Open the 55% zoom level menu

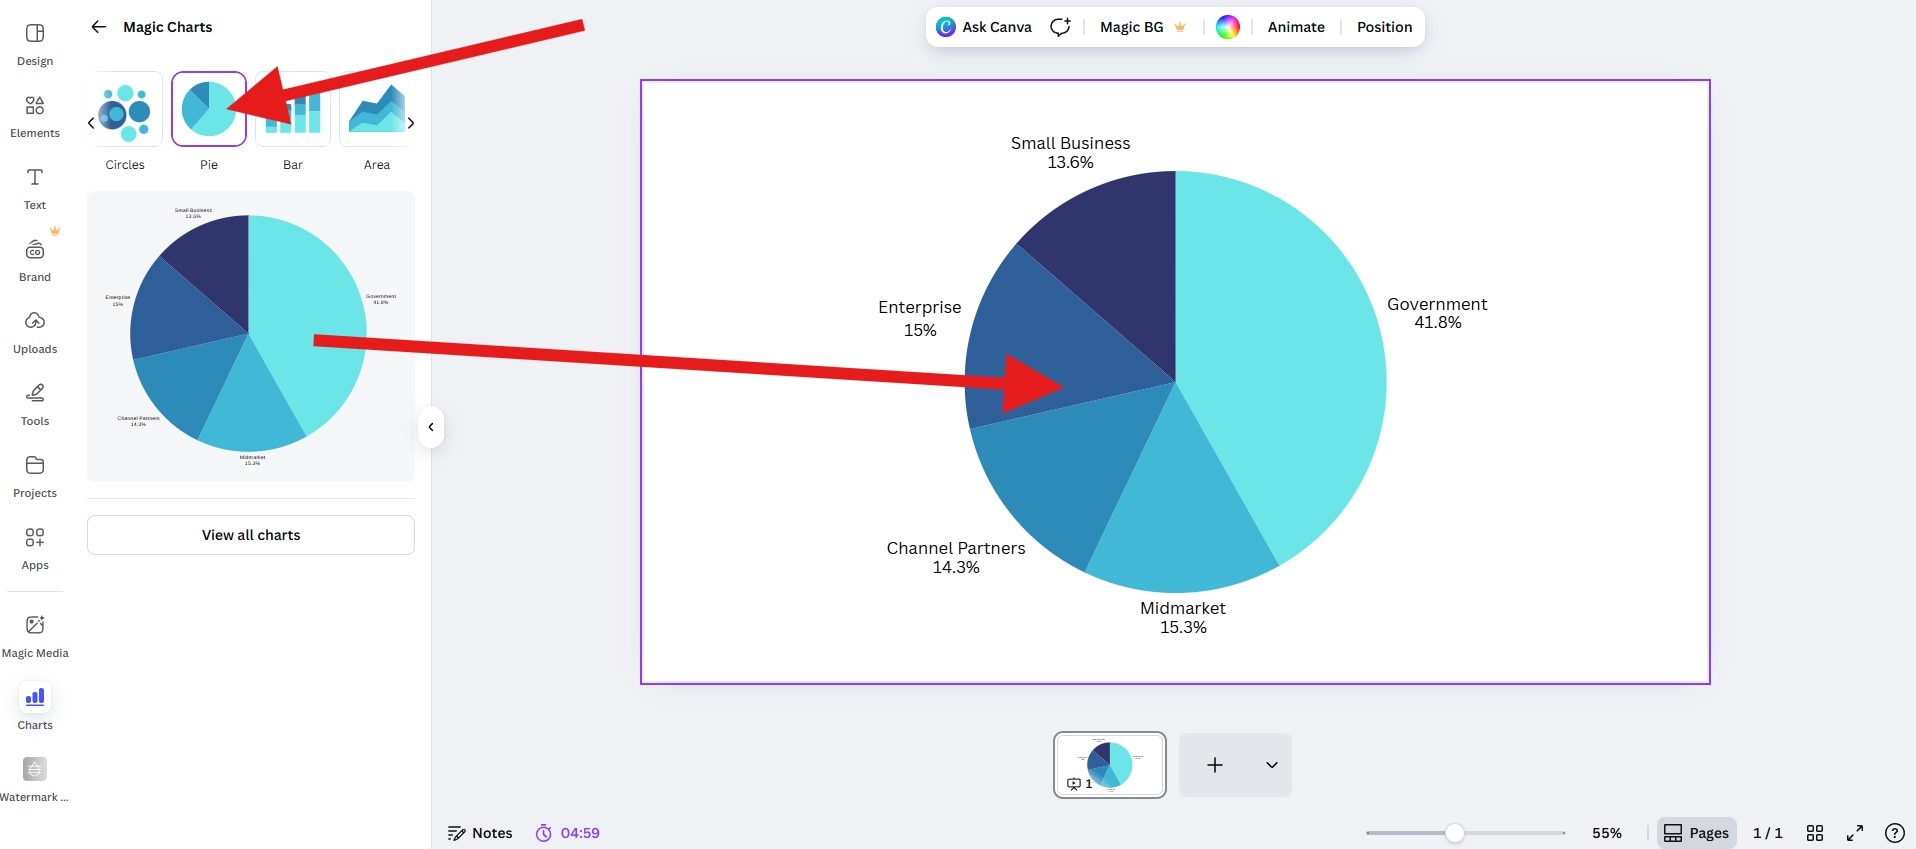tap(1607, 833)
